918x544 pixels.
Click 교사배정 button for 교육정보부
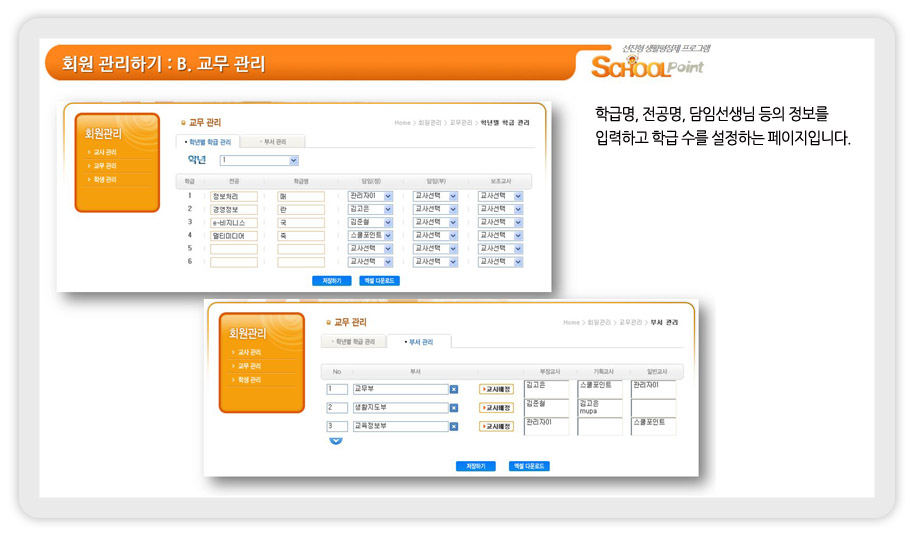tap(497, 426)
